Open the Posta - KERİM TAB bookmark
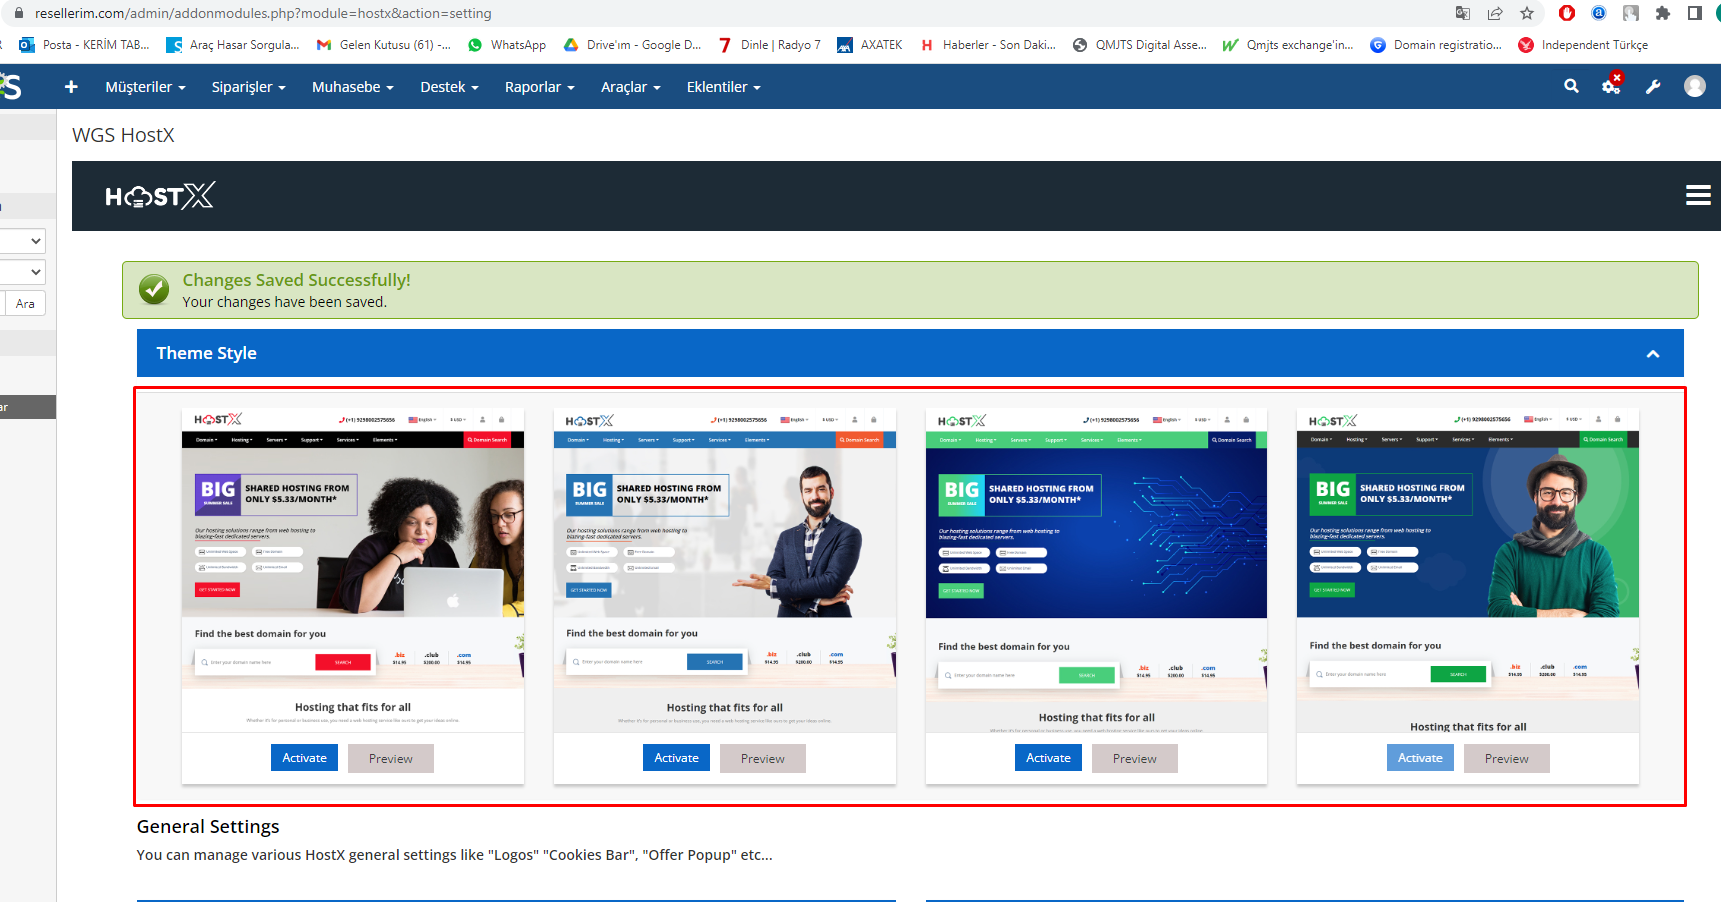 click(x=84, y=45)
